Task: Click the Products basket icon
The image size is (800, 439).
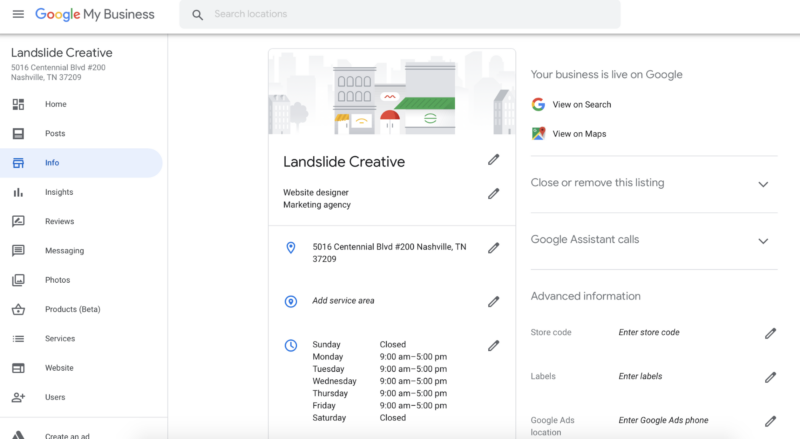Action: (x=18, y=309)
